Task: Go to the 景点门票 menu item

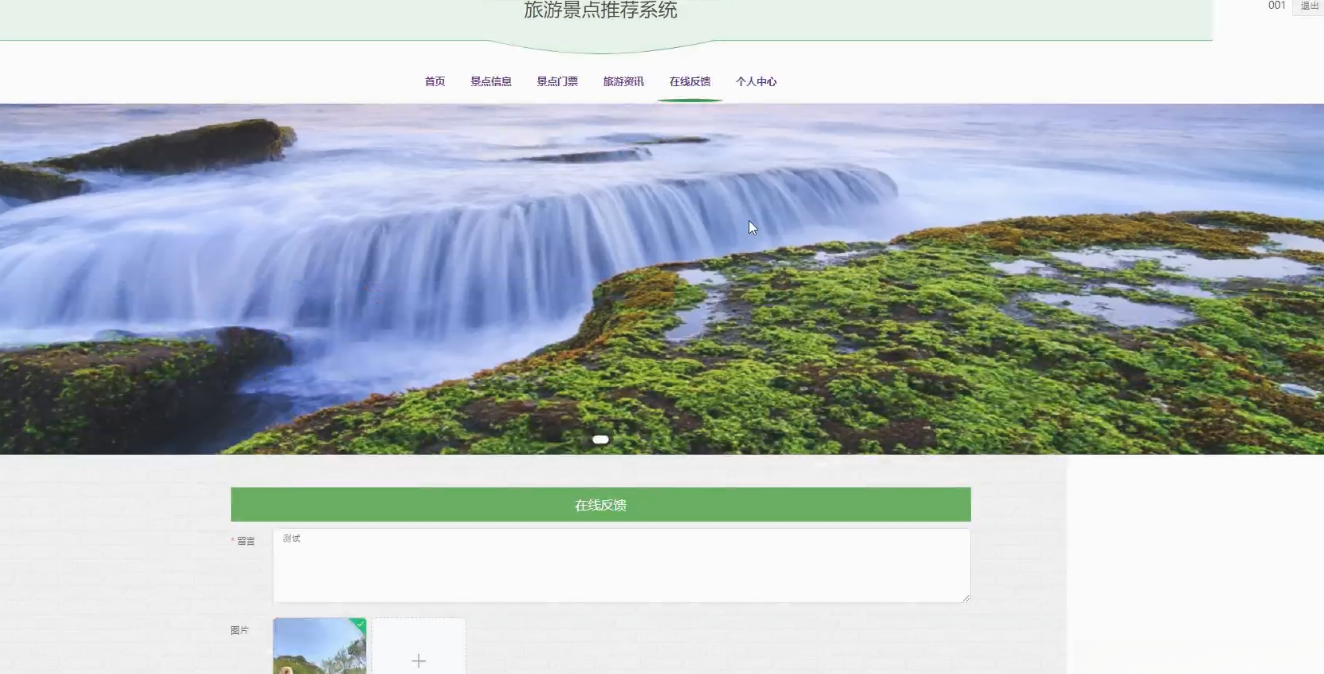Action: [x=557, y=82]
